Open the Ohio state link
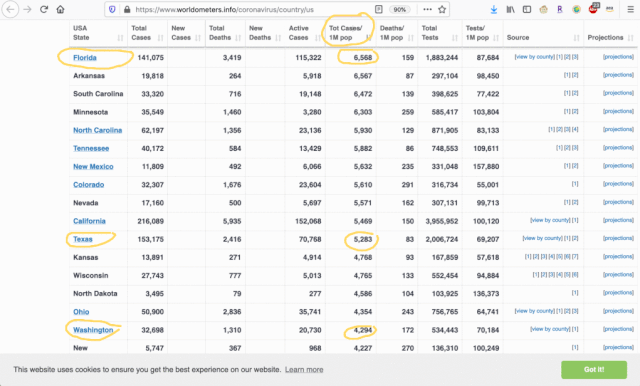This screenshot has height=386, width=640. tap(81, 312)
